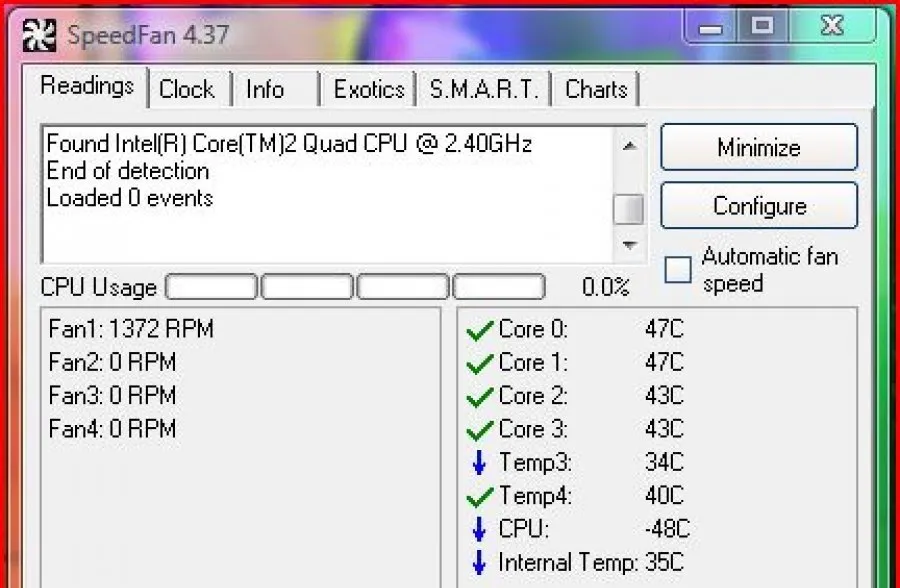900x588 pixels.
Task: Click the first CPU Usage bar
Action: coord(211,287)
